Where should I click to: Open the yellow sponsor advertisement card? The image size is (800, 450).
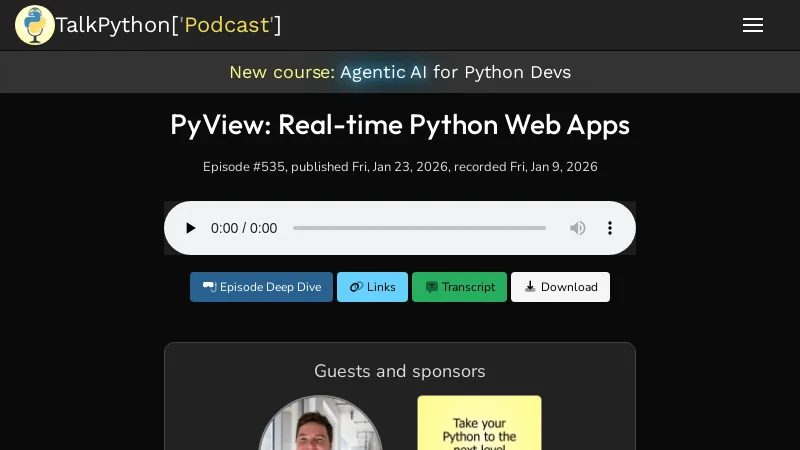click(x=479, y=425)
